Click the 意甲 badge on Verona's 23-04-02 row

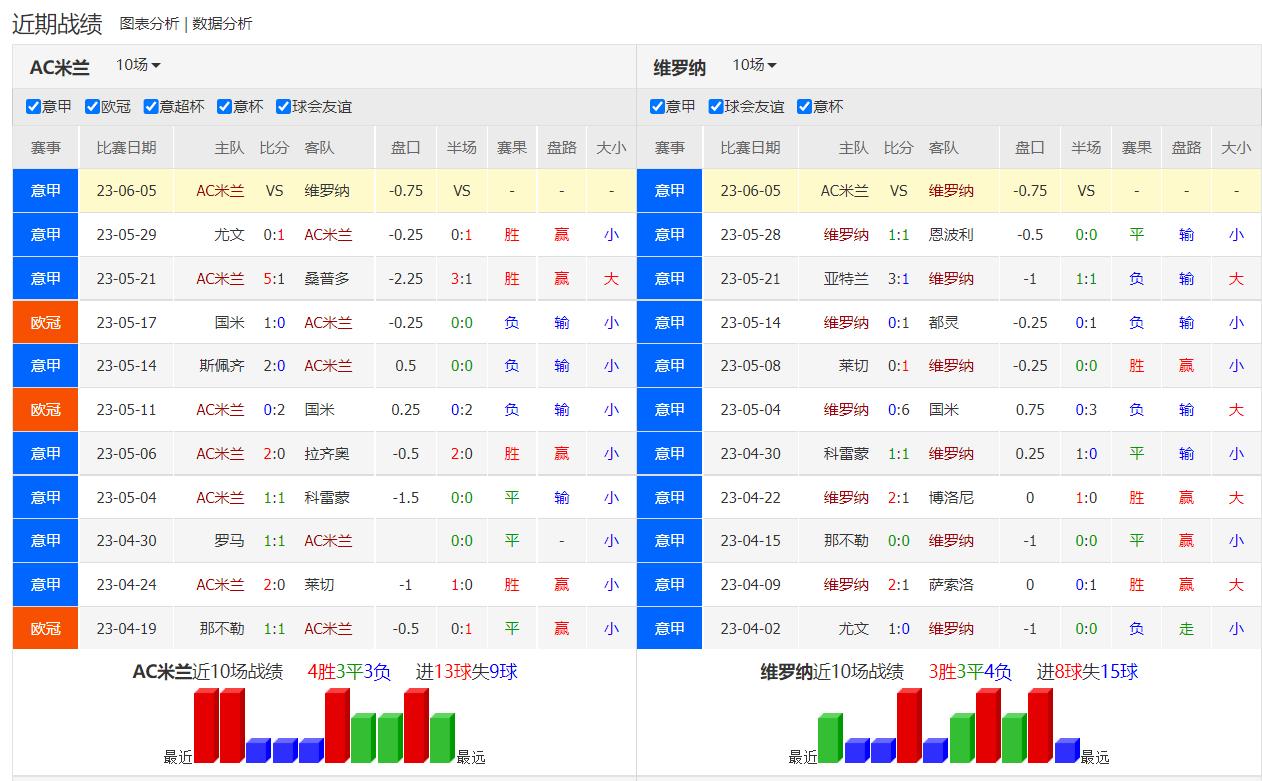[x=669, y=628]
